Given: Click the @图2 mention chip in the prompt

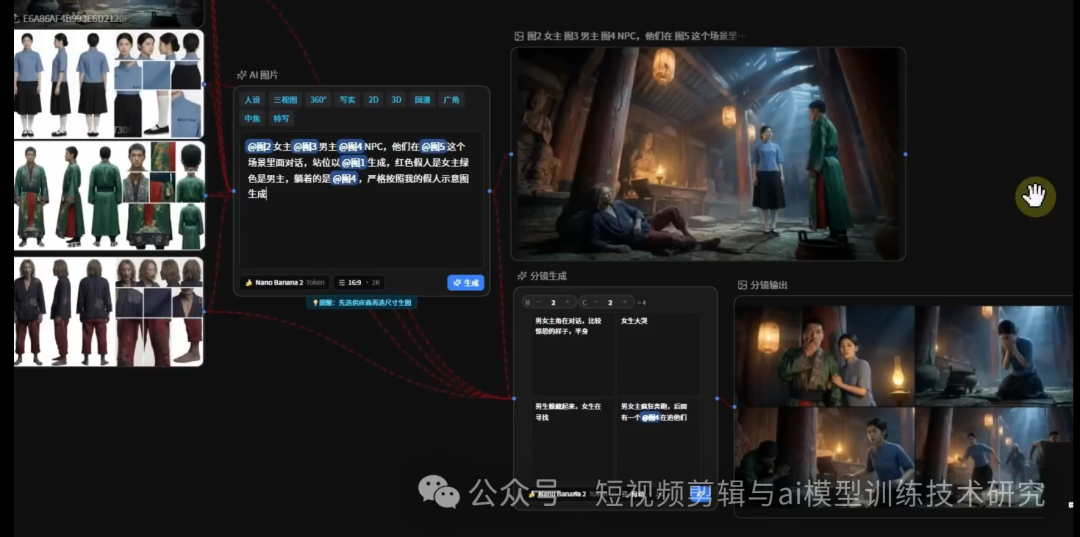Looking at the screenshot, I should (x=258, y=146).
